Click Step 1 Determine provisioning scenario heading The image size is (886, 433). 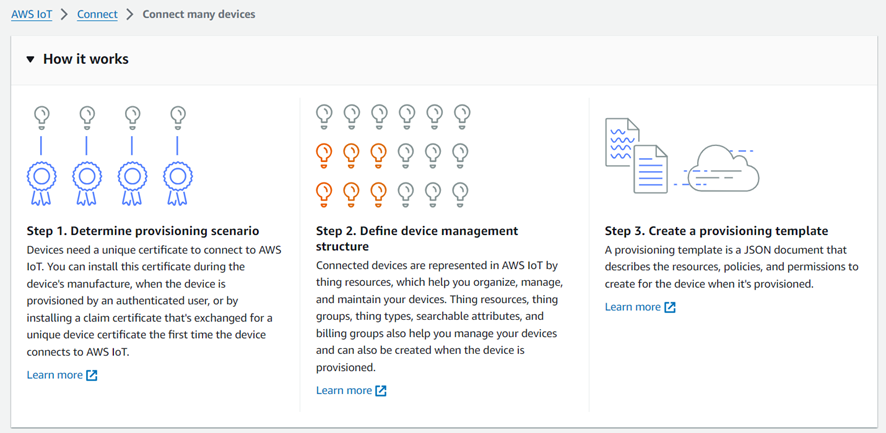143,231
